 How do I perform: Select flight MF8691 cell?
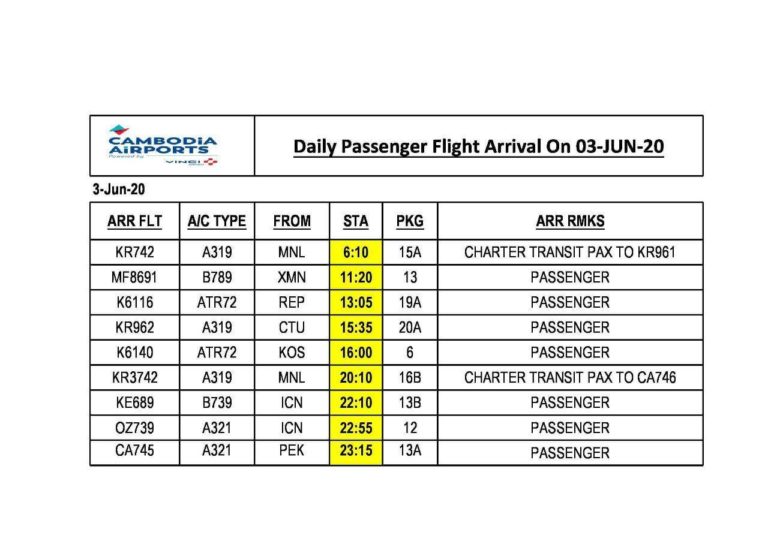coord(135,277)
